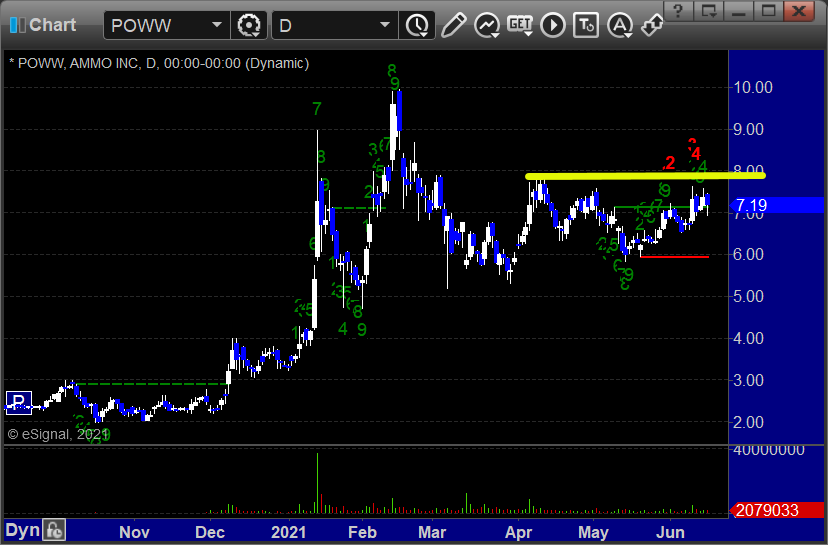Open the window options dropdown icon
Viewport: 828px width, 545px height.
tap(708, 11)
